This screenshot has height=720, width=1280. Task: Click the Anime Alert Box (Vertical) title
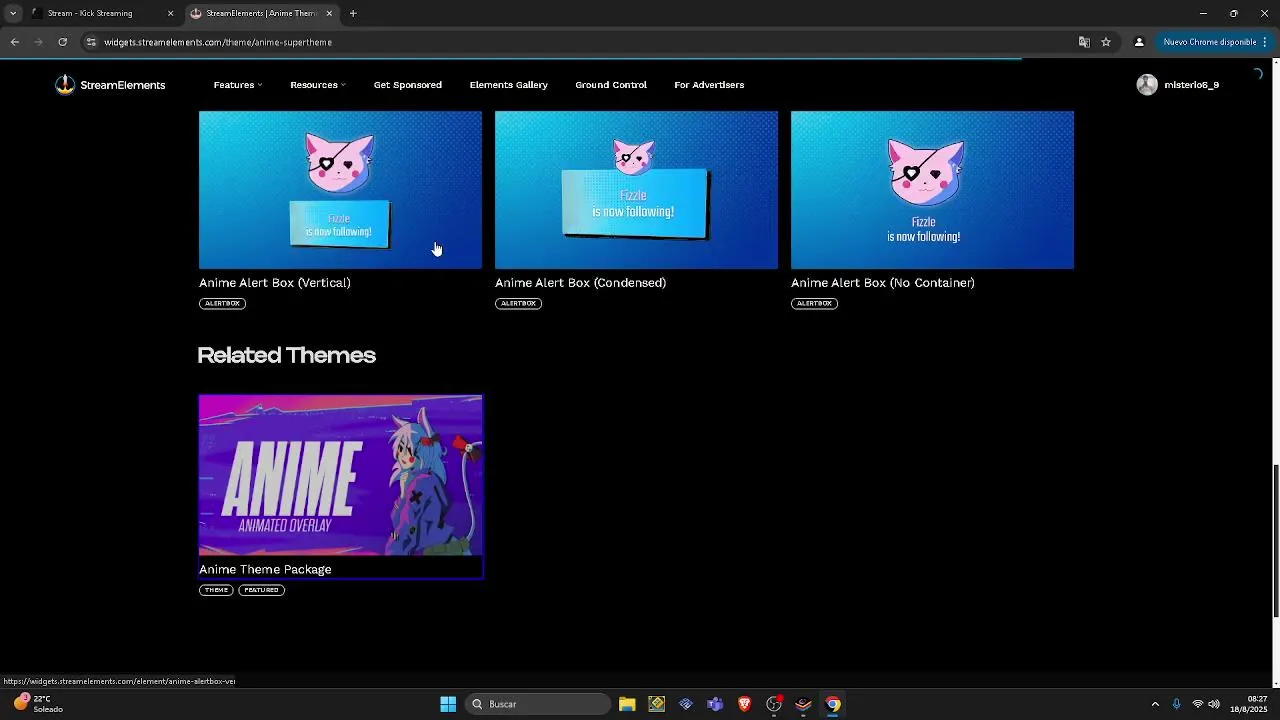(x=274, y=283)
